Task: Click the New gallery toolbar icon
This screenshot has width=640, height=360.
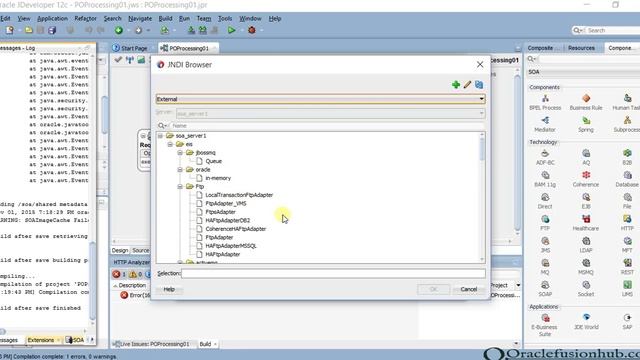Action: 9,30
